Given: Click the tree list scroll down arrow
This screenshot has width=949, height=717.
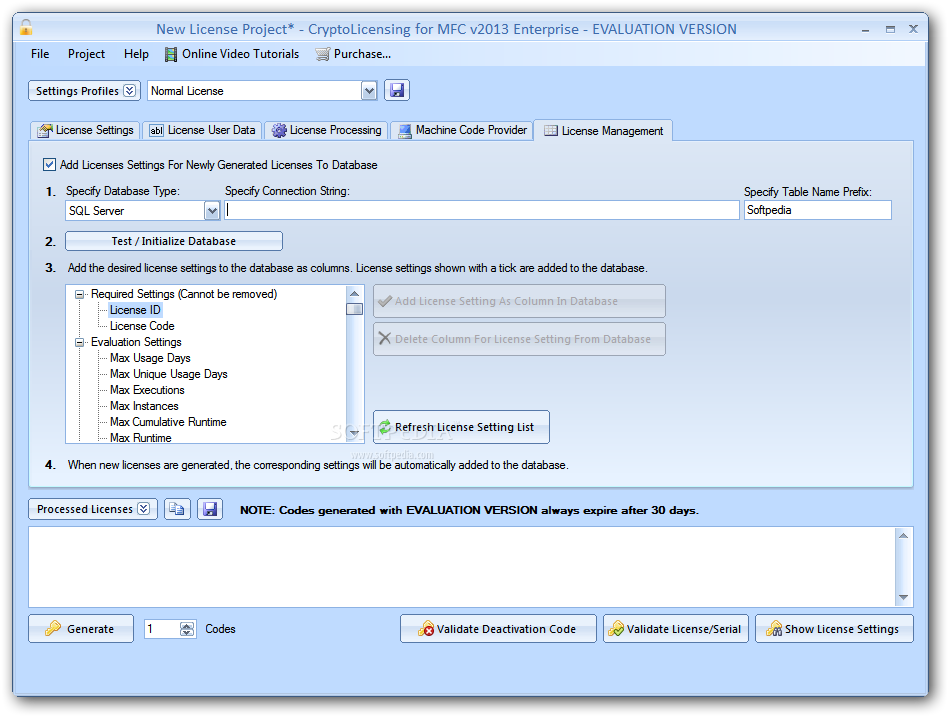Looking at the screenshot, I should coord(355,434).
